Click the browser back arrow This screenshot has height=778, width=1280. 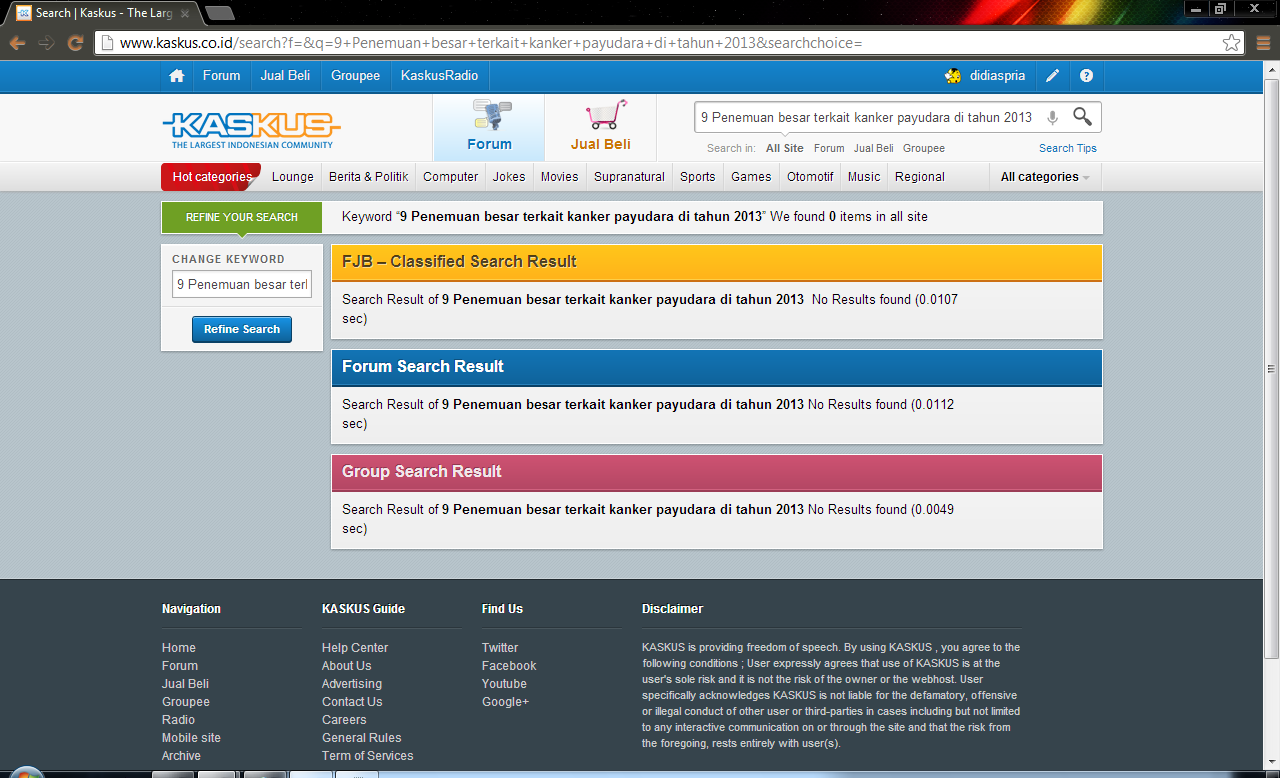click(17, 43)
